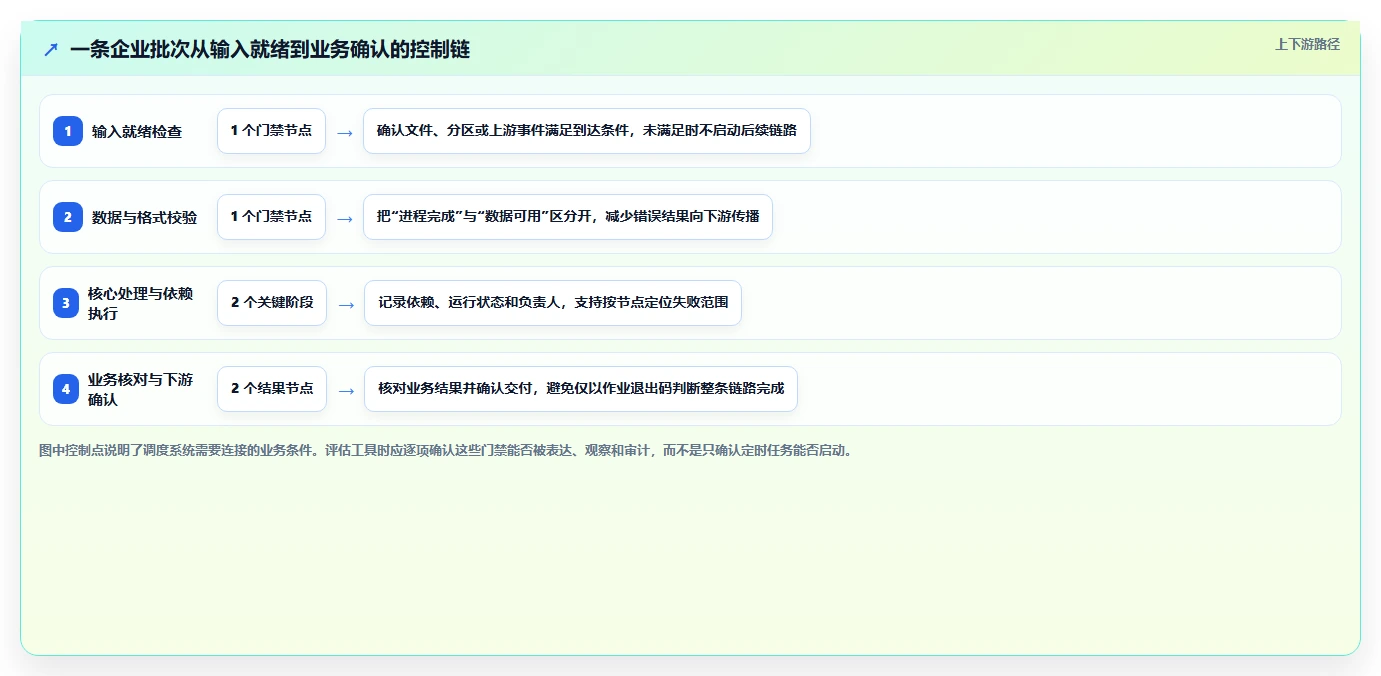The width and height of the screenshot is (1381, 676).
Task: Click the description starting 把“进程完成”与“数据可用”区分开
Action: (568, 217)
